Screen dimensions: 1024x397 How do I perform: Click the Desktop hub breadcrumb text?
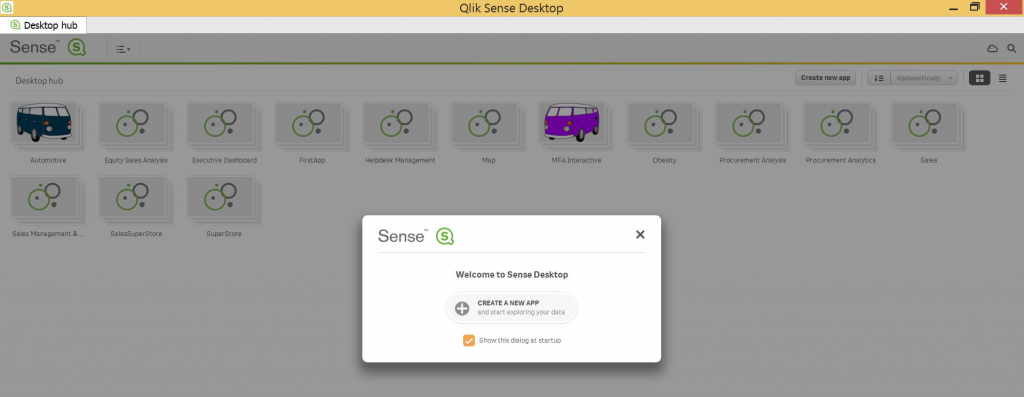click(x=39, y=81)
